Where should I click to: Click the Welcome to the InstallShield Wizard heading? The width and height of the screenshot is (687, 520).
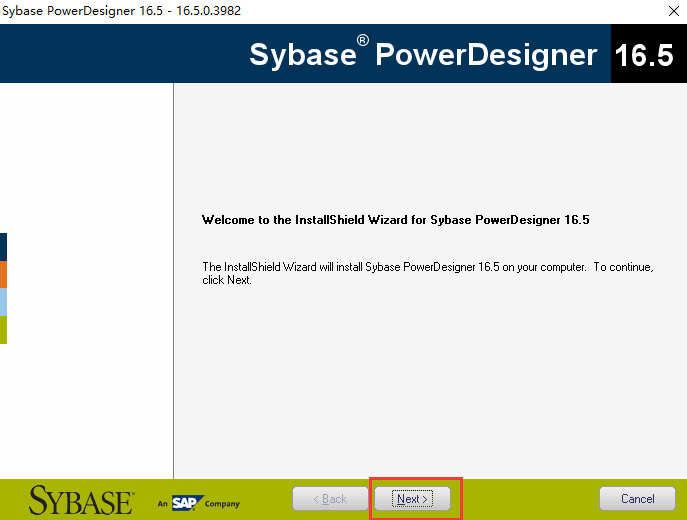tap(396, 219)
